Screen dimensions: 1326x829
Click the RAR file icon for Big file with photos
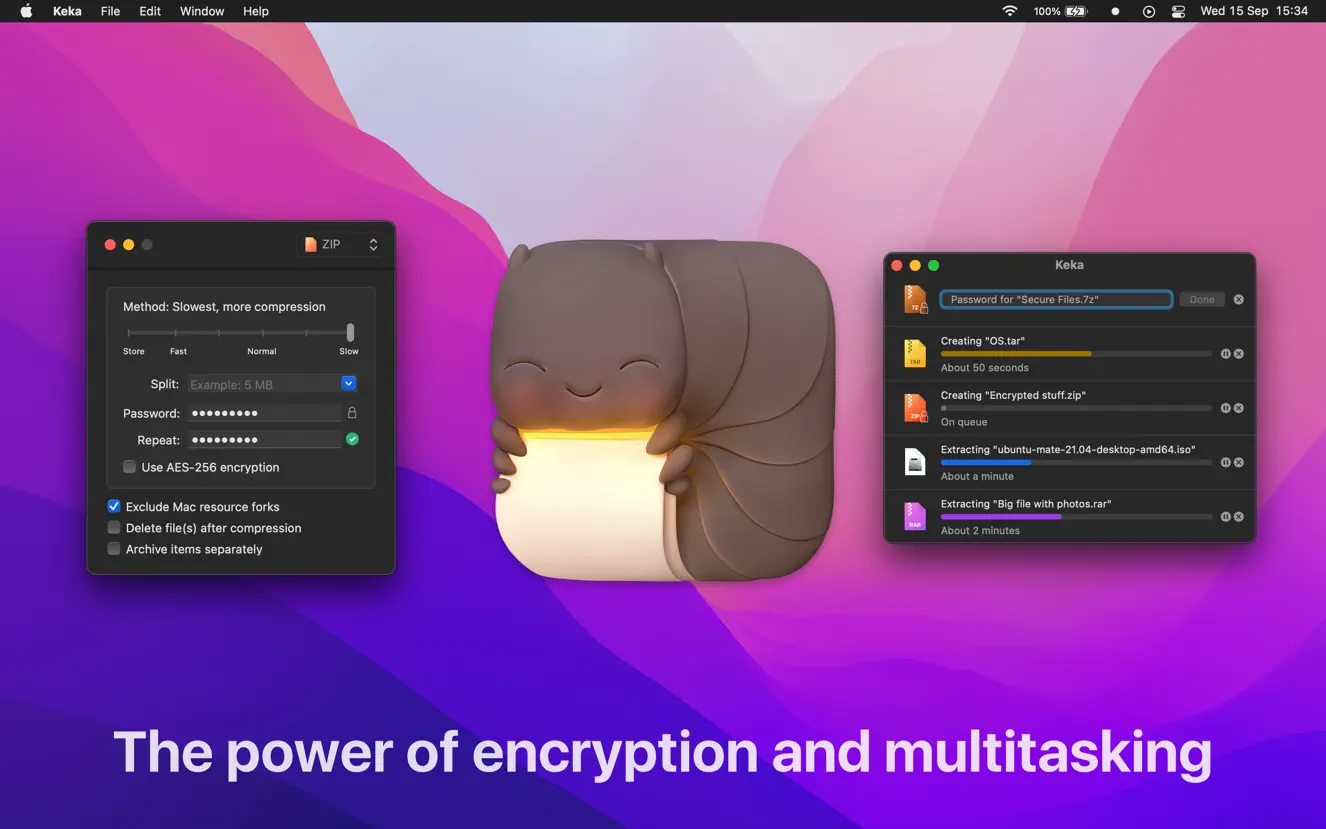(x=914, y=516)
